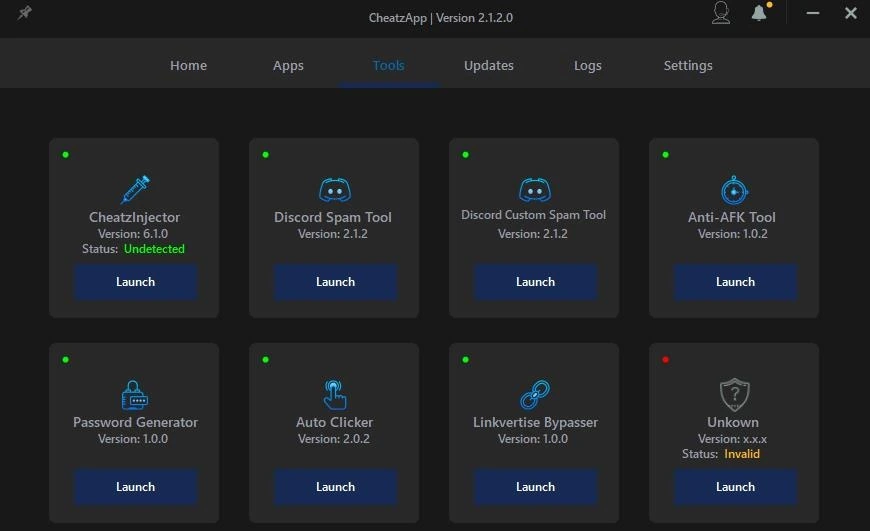Viewport: 870px width, 531px height.
Task: Launch CheatzInjector
Action: [135, 282]
